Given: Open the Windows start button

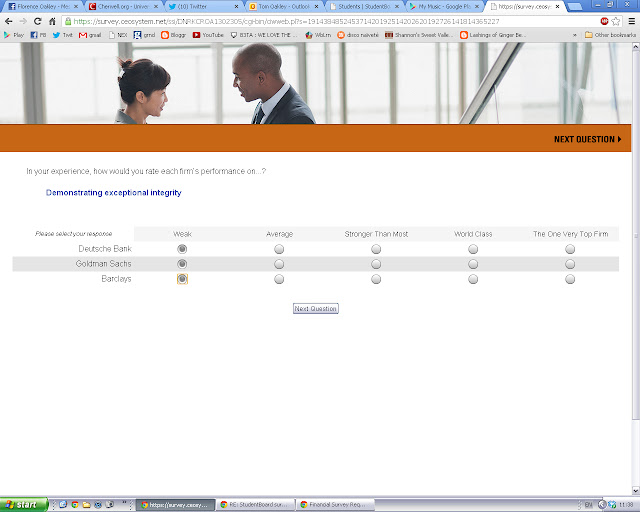Looking at the screenshot, I should tap(24, 505).
